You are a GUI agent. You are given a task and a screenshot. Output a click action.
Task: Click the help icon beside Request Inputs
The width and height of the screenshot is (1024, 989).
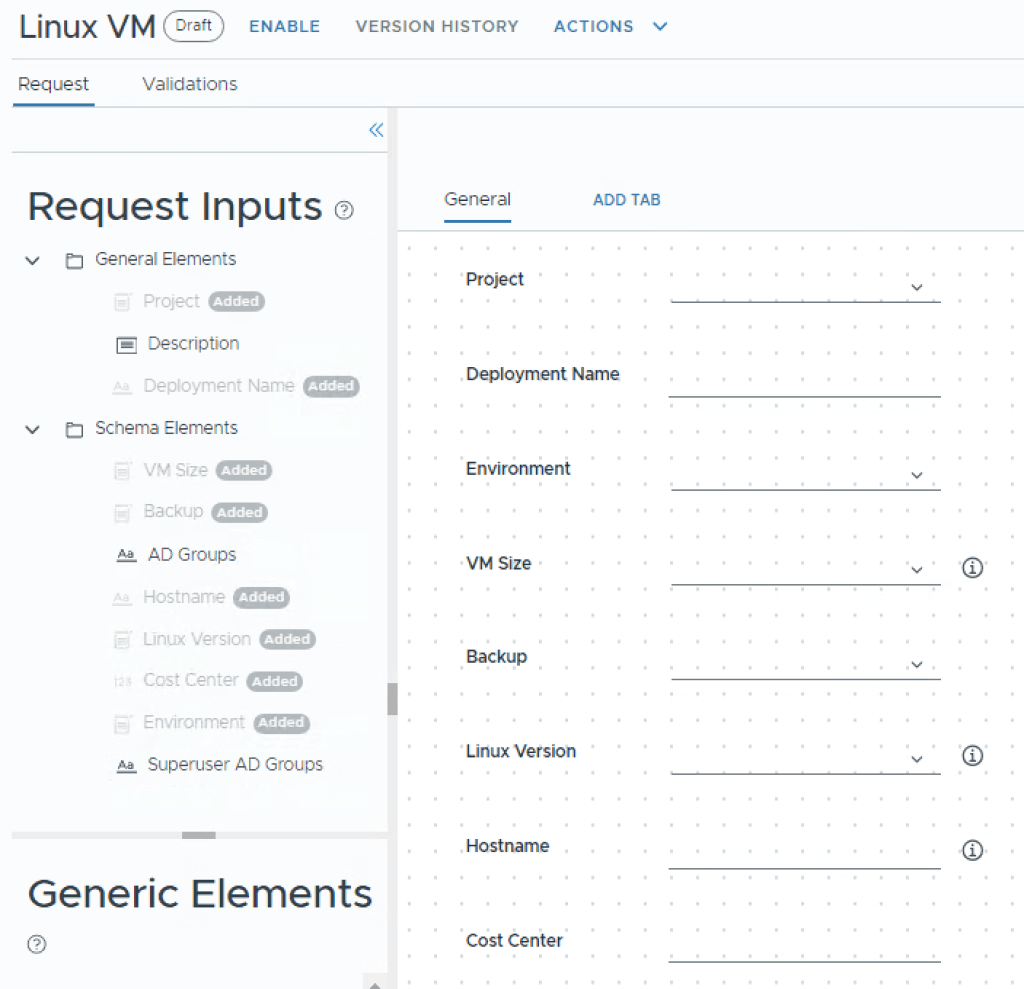pos(344,210)
